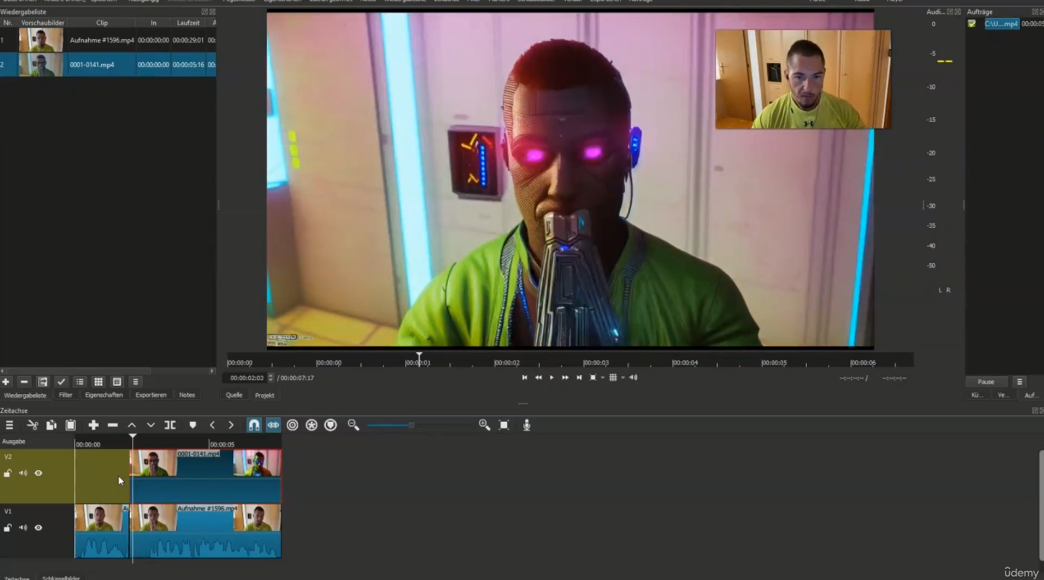1044x580 pixels.
Task: Switch to the Filter tab
Action: coord(65,395)
